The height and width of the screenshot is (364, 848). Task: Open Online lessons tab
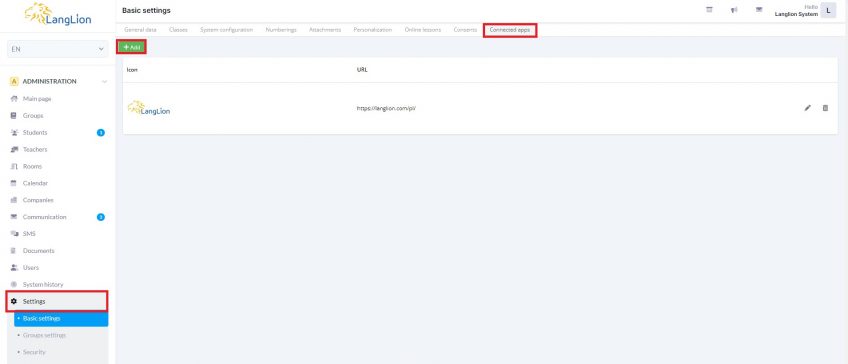pyautogui.click(x=422, y=30)
